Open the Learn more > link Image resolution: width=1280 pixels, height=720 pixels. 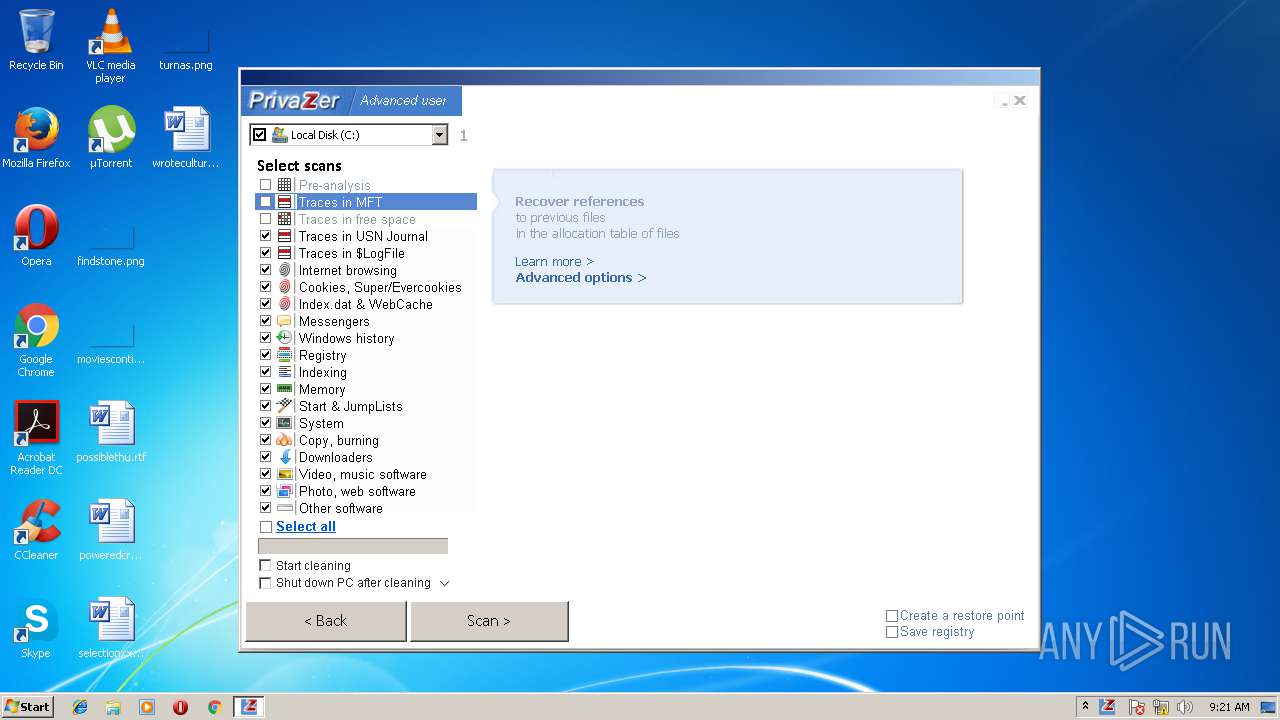pyautogui.click(x=554, y=262)
